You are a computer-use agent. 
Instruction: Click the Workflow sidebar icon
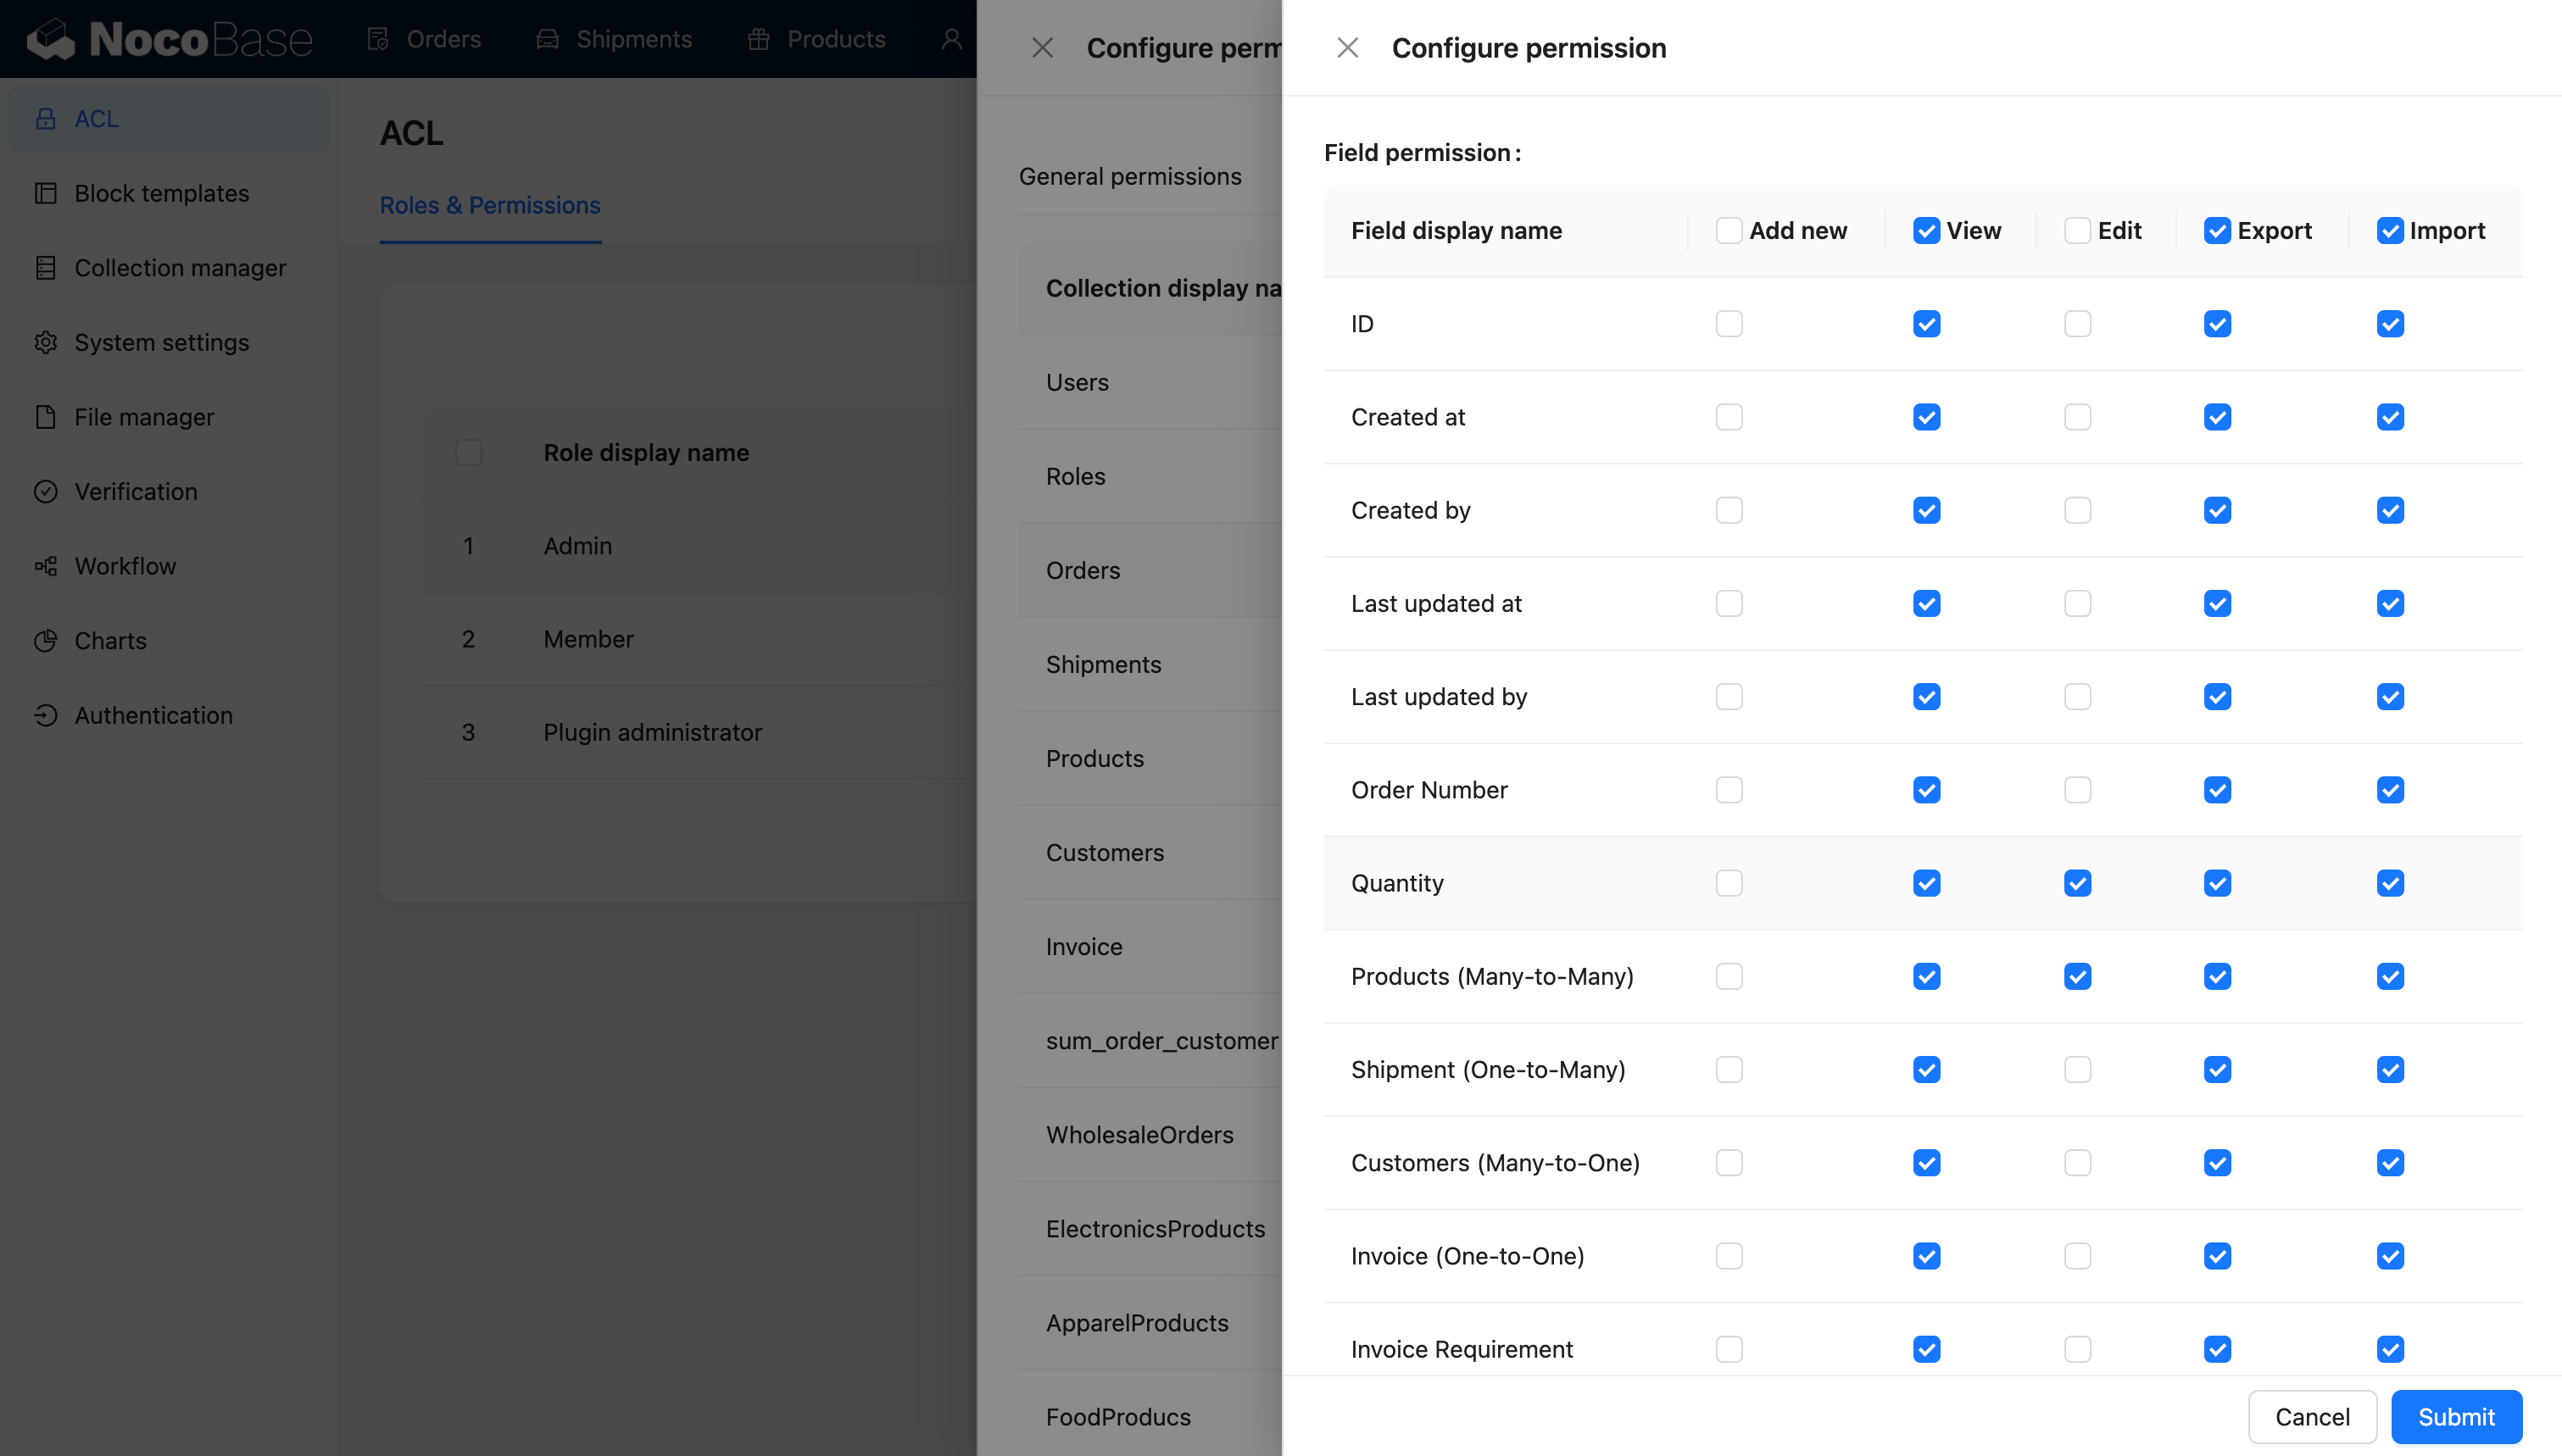pyautogui.click(x=45, y=566)
